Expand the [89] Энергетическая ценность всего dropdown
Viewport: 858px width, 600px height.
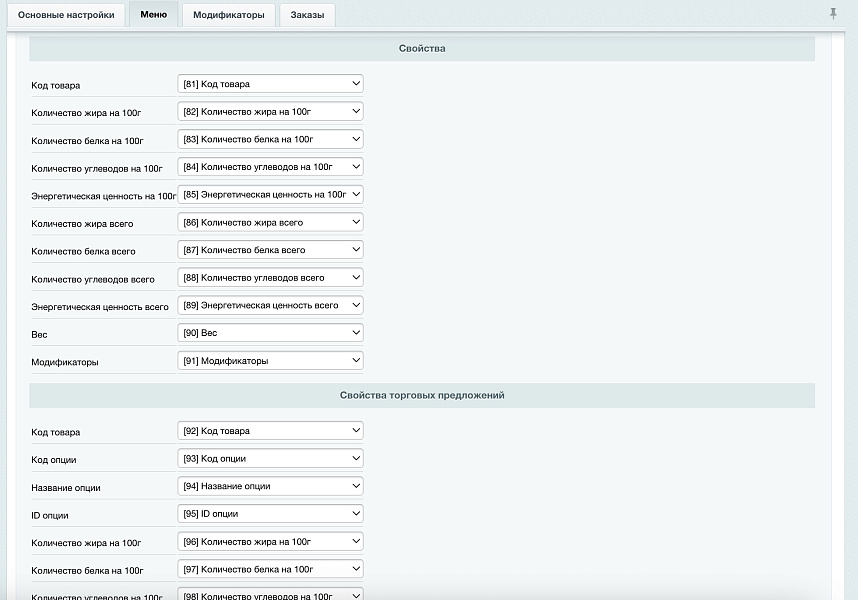[270, 305]
